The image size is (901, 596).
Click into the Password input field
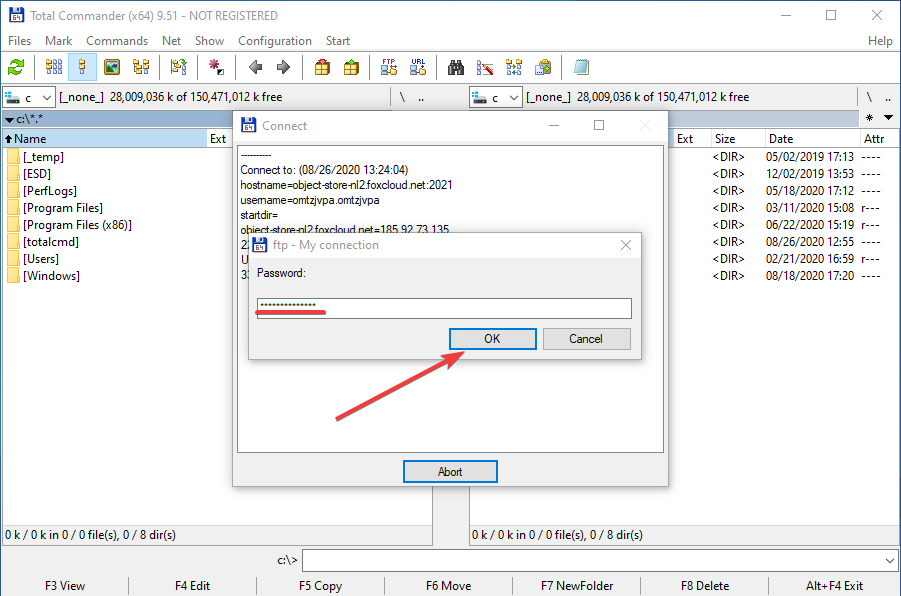click(x=443, y=307)
